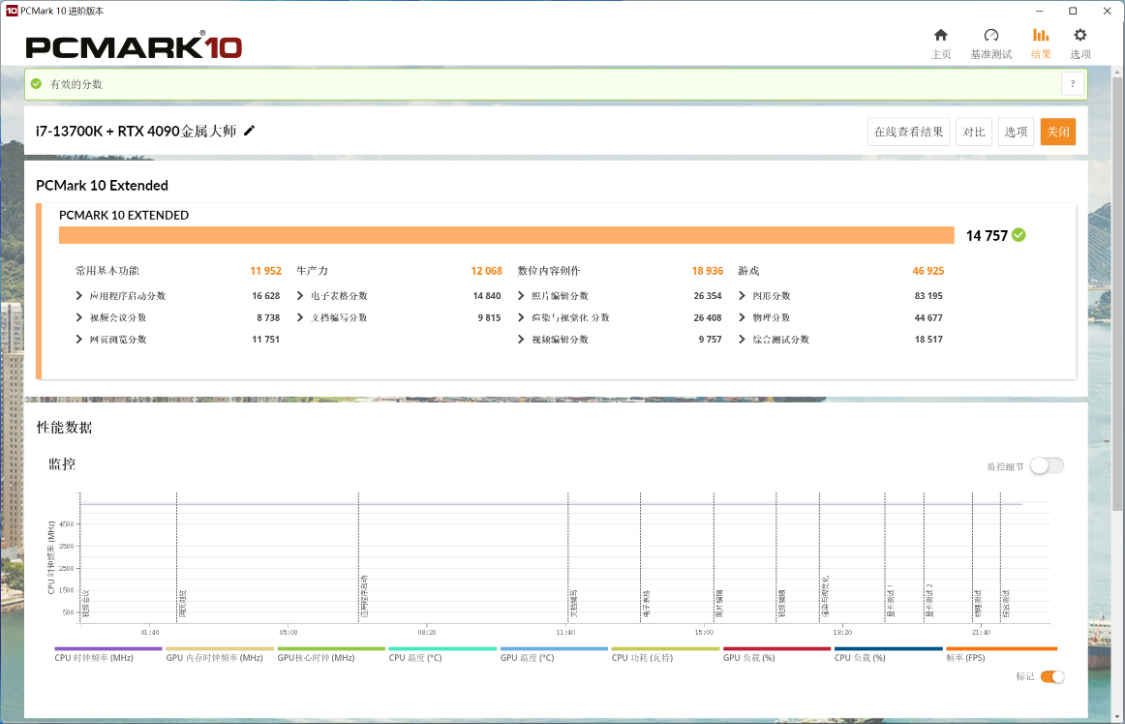The image size is (1125, 724).
Task: Expand the app start-up score (应用程序启动分数) row
Action: point(80,296)
